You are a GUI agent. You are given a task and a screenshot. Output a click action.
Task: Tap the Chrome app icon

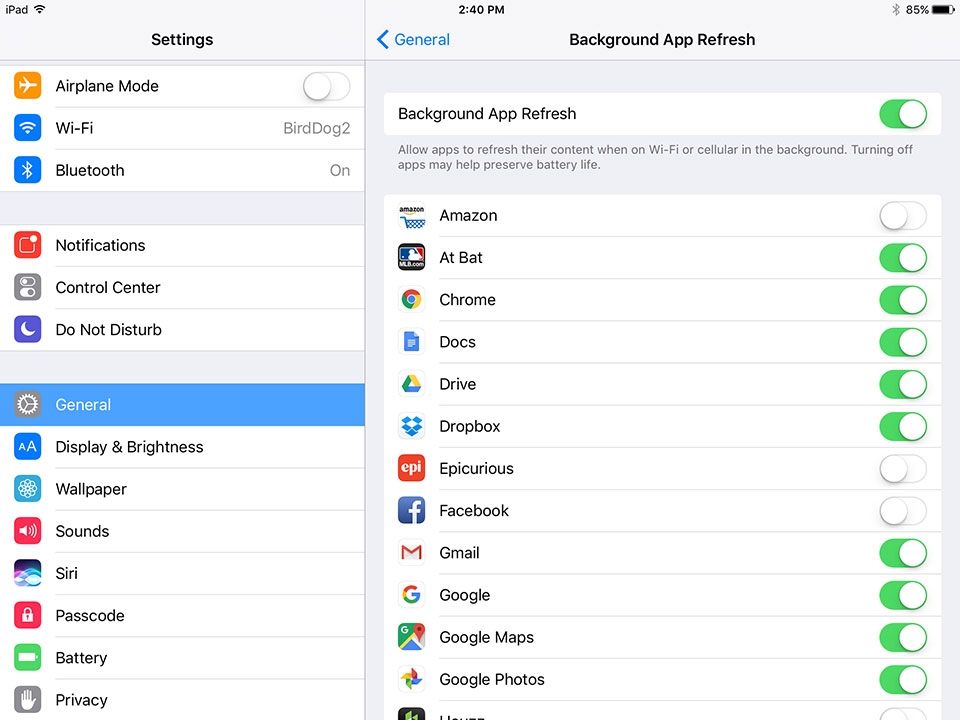point(411,299)
